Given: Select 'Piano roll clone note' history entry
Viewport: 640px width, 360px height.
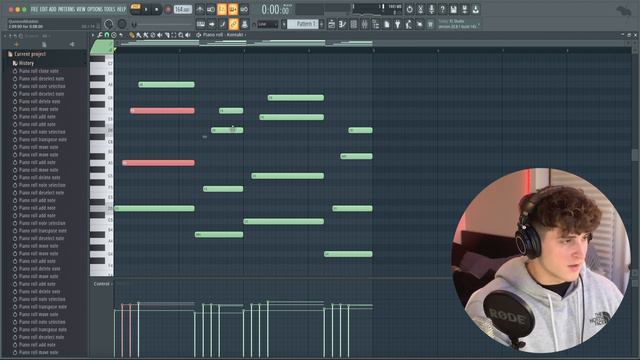Looking at the screenshot, I should pyautogui.click(x=39, y=71).
